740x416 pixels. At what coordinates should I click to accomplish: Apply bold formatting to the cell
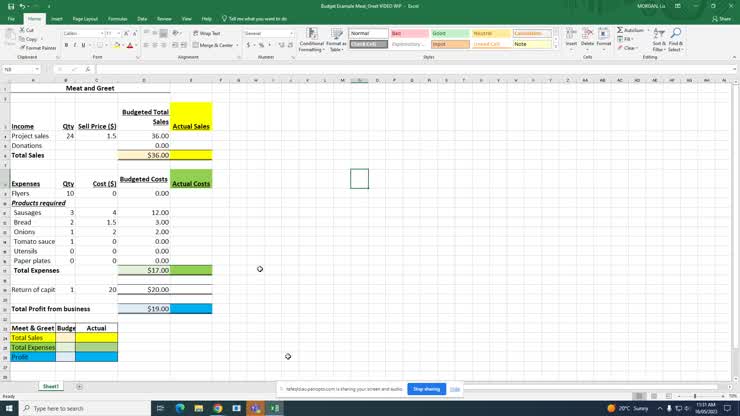tap(65, 45)
